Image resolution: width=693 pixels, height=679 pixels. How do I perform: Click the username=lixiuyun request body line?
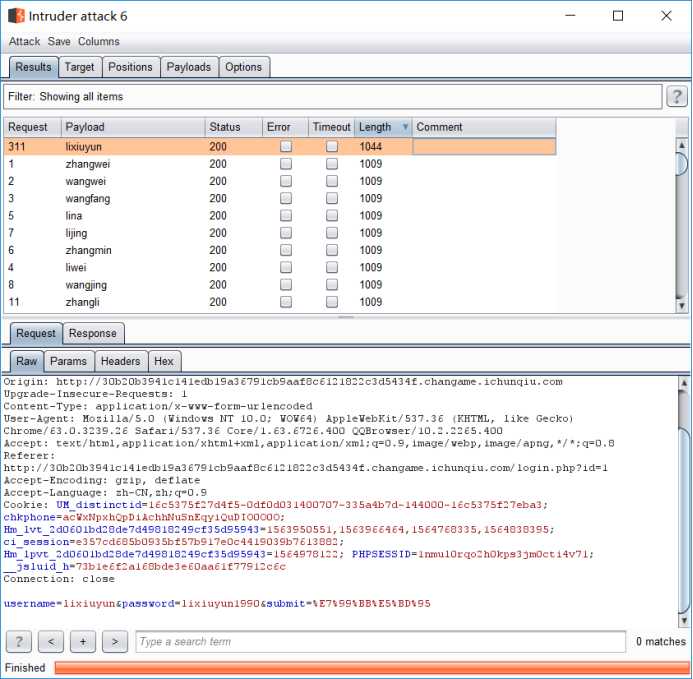point(217,603)
